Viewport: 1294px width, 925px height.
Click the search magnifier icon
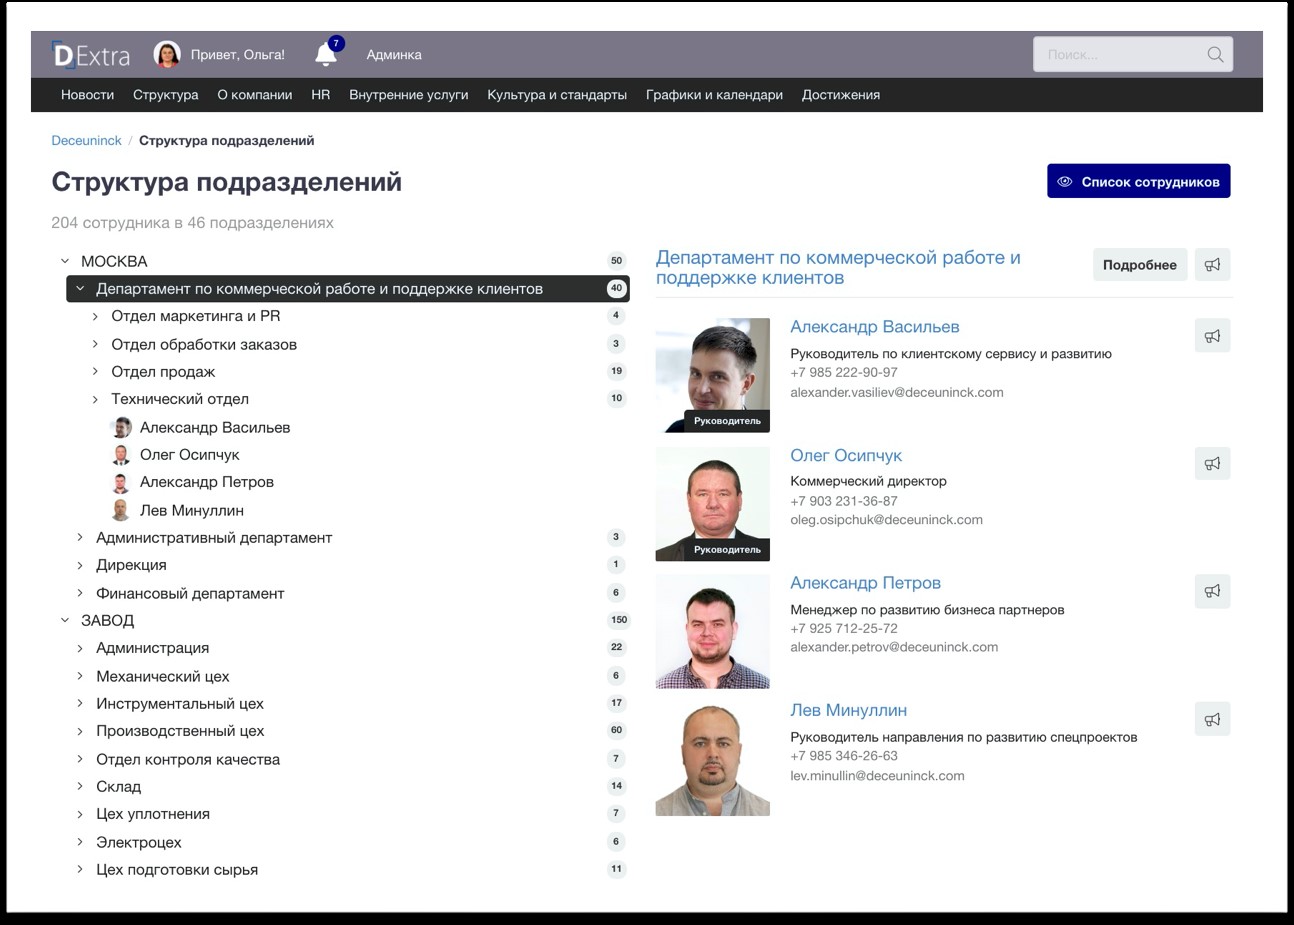1214,54
